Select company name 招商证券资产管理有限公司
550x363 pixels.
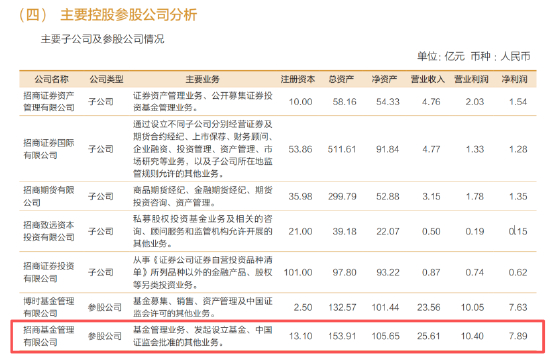point(49,101)
